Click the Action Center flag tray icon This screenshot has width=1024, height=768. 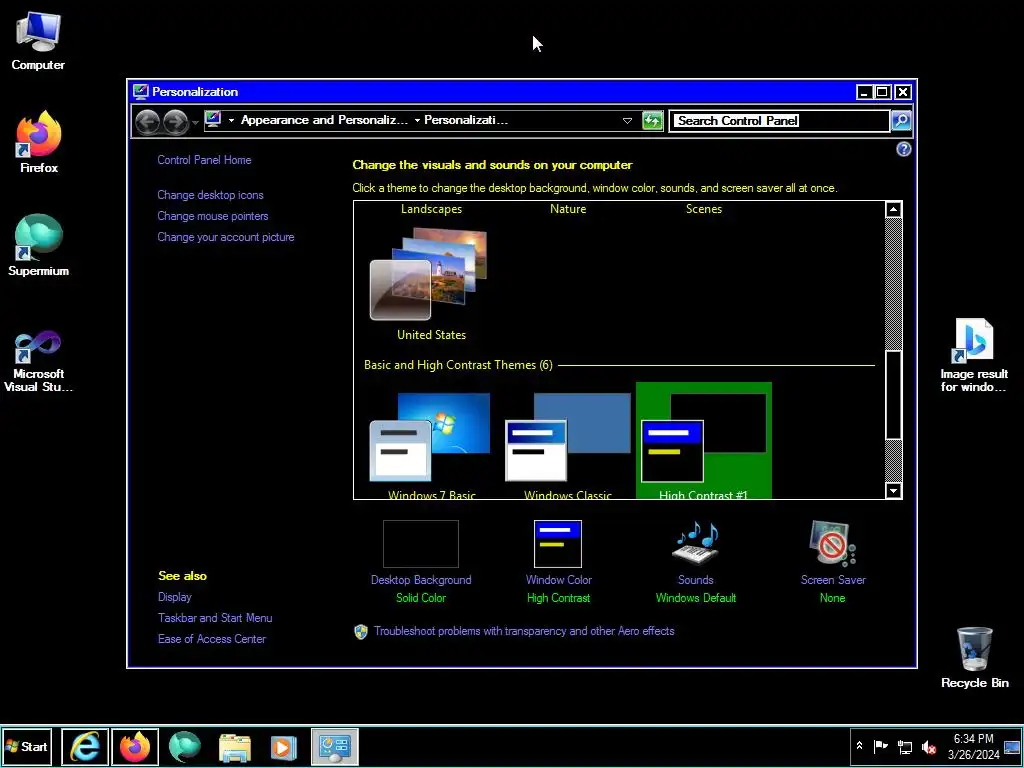click(x=881, y=746)
